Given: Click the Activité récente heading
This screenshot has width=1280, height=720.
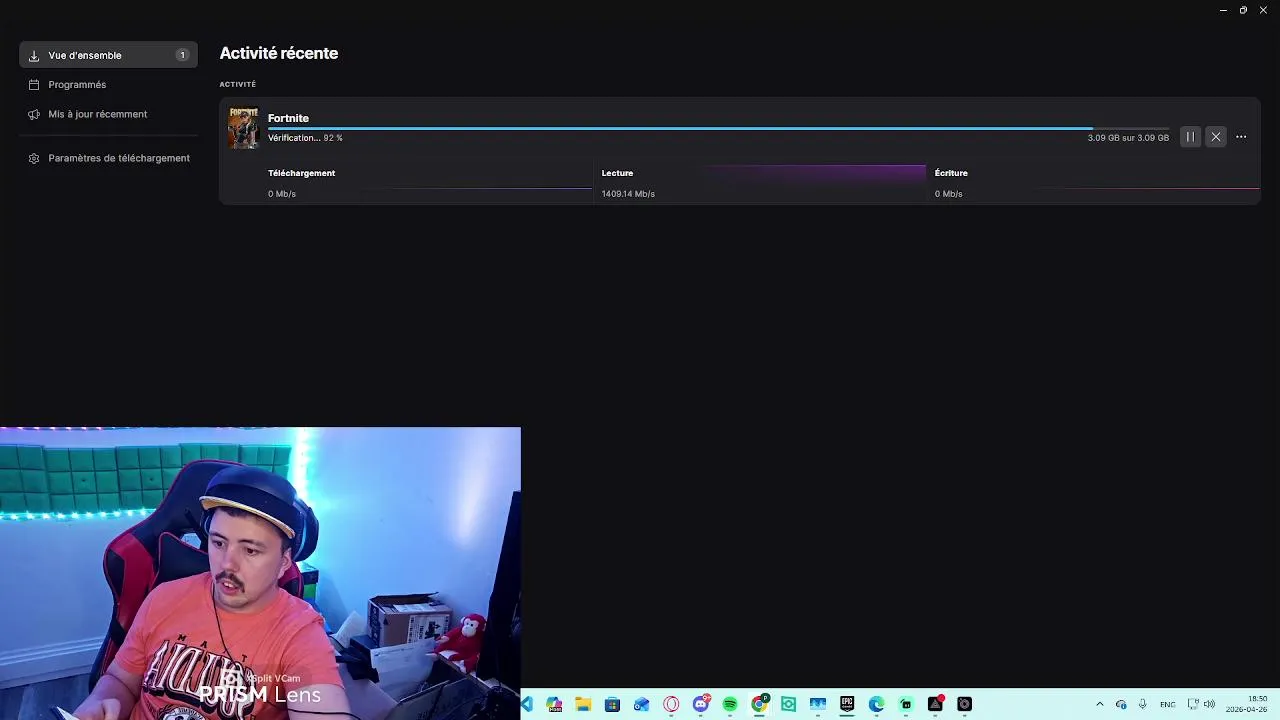Looking at the screenshot, I should pyautogui.click(x=279, y=53).
